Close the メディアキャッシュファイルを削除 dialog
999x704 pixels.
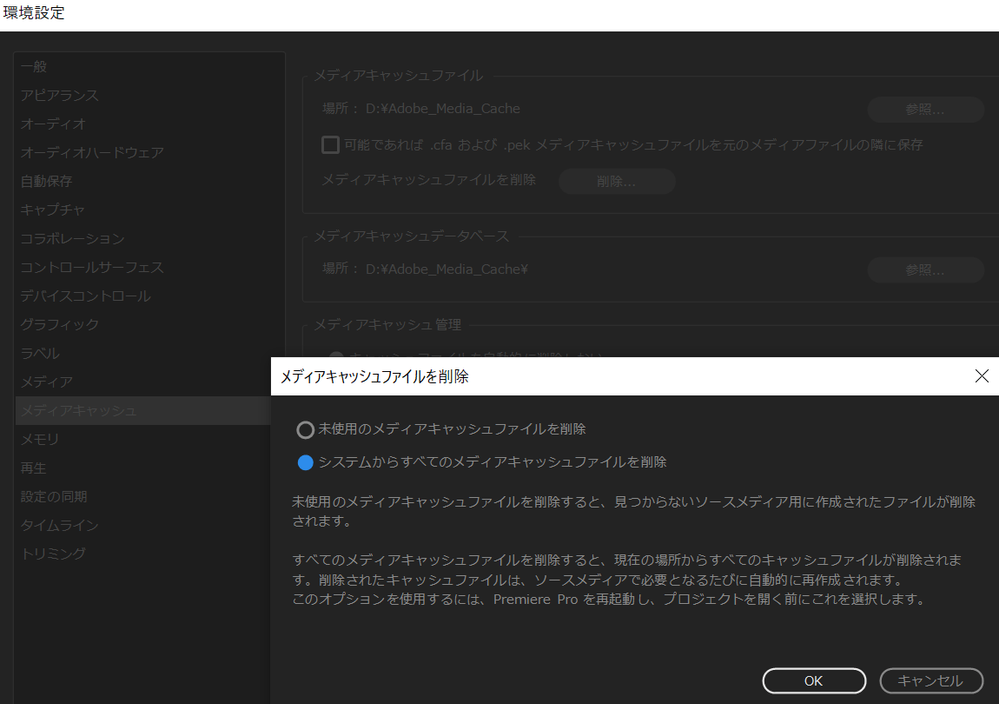click(x=981, y=376)
